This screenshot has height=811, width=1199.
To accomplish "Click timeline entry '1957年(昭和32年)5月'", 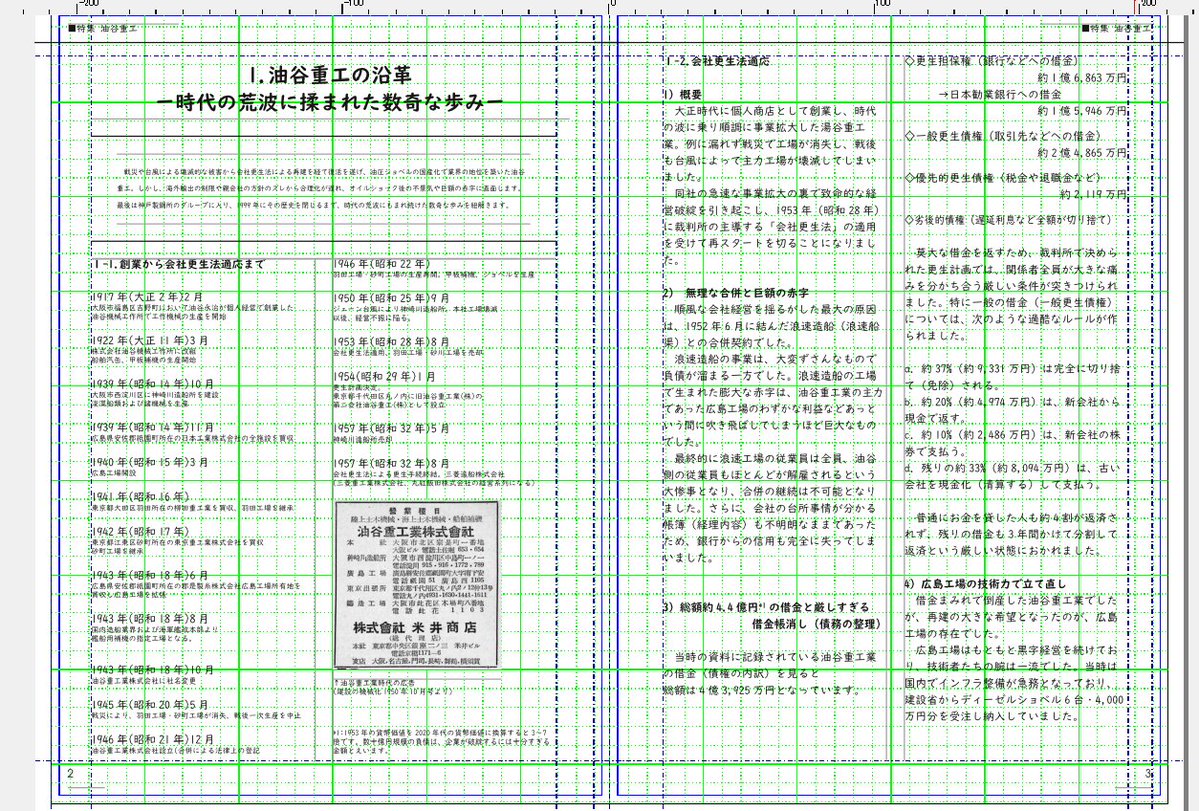I will 392,429.
